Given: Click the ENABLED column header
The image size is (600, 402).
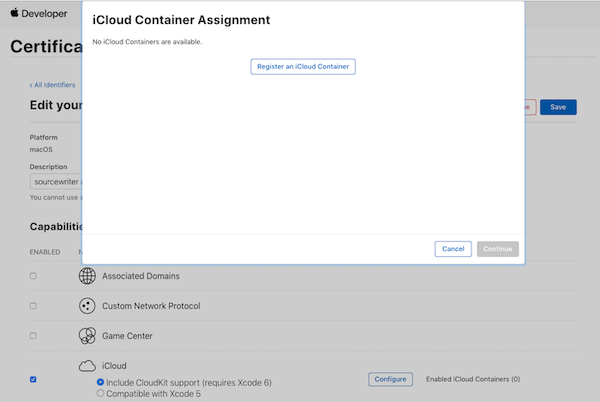Looking at the screenshot, I should pos(45,252).
